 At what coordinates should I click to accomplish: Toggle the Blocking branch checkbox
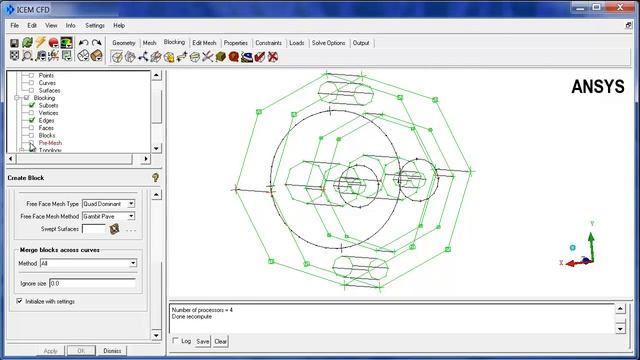tap(27, 98)
